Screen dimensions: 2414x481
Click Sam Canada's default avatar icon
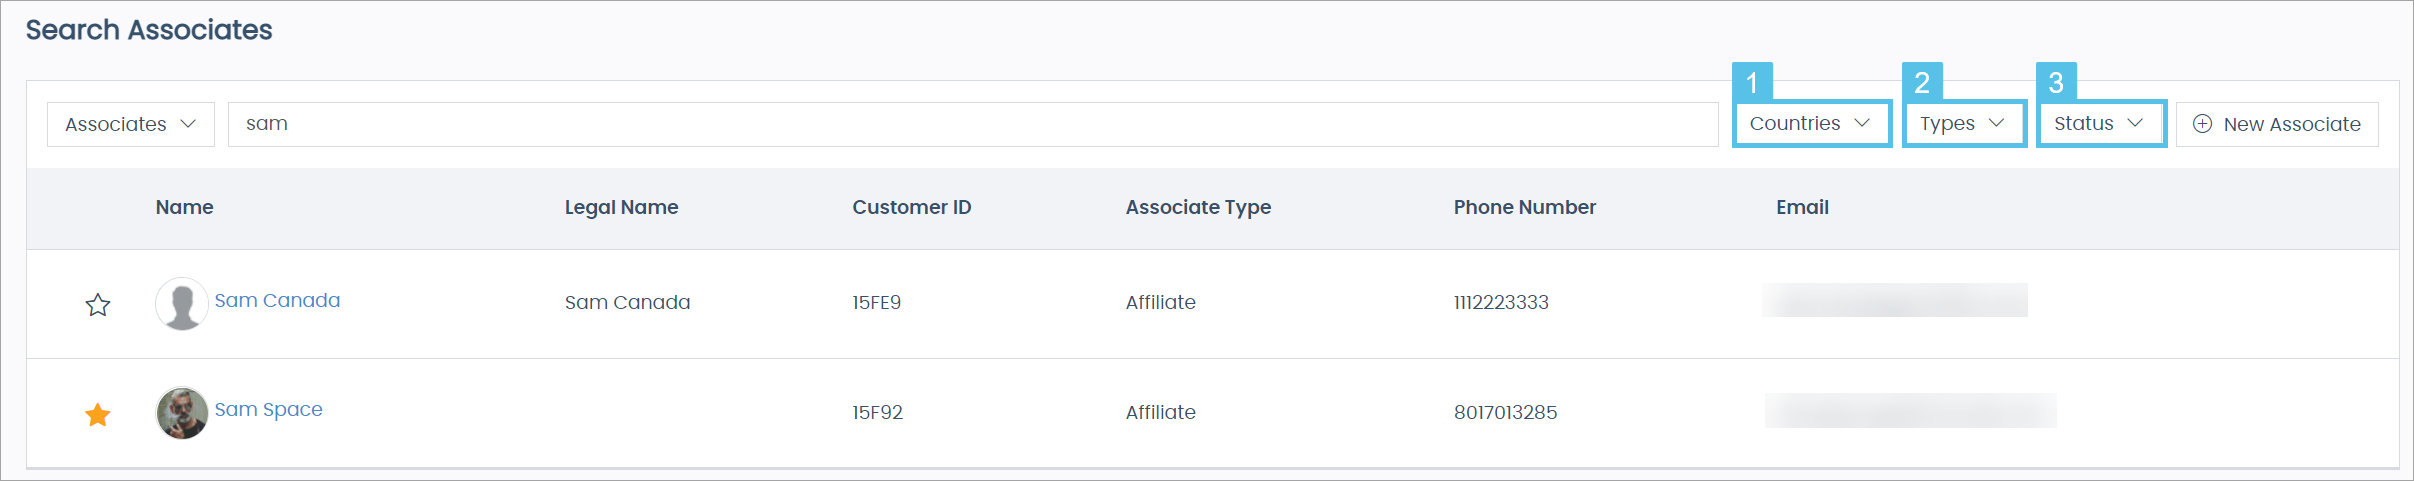(x=181, y=304)
